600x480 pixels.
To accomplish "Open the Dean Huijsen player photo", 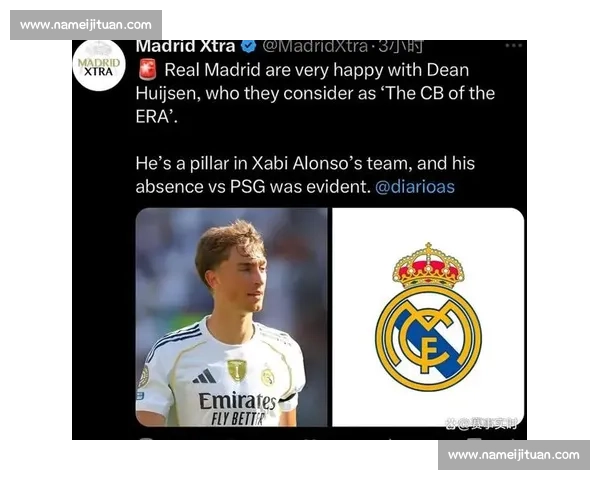I will tap(232, 317).
